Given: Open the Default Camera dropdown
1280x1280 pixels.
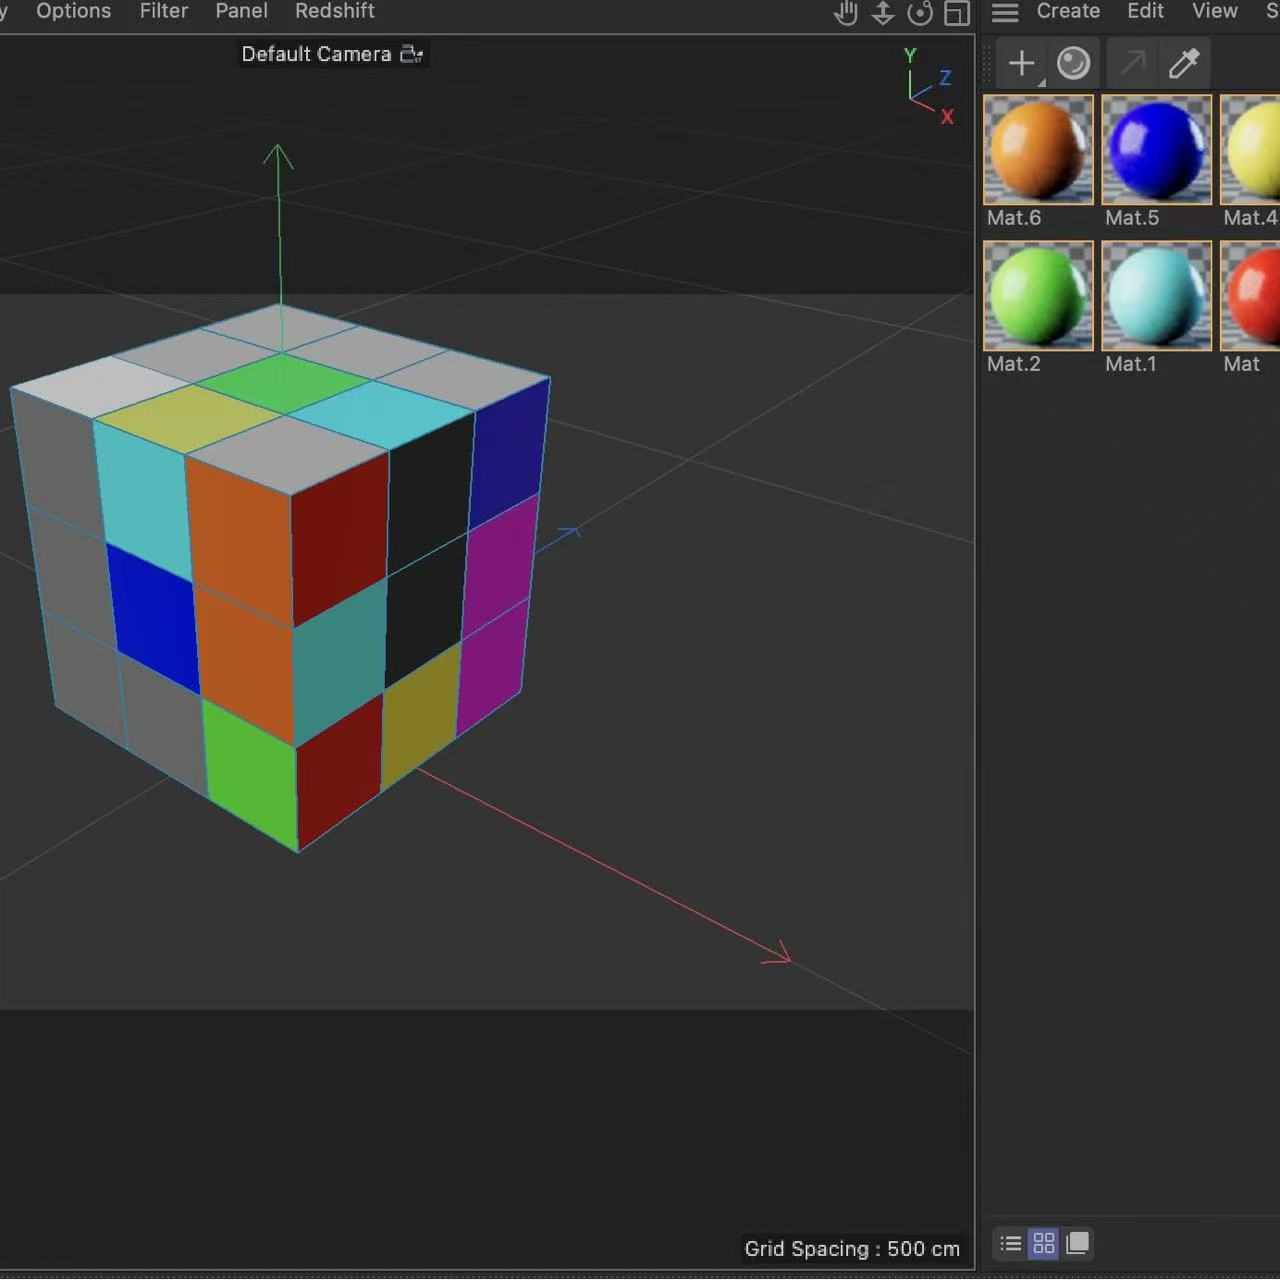Looking at the screenshot, I should click(x=331, y=54).
